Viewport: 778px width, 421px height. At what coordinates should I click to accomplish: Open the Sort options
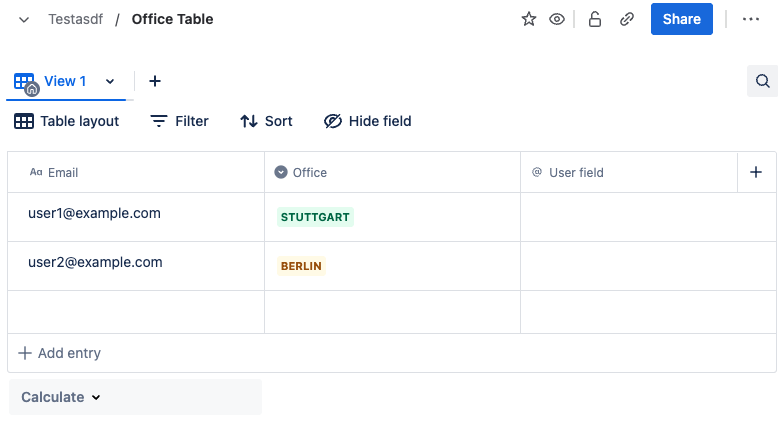tap(267, 121)
